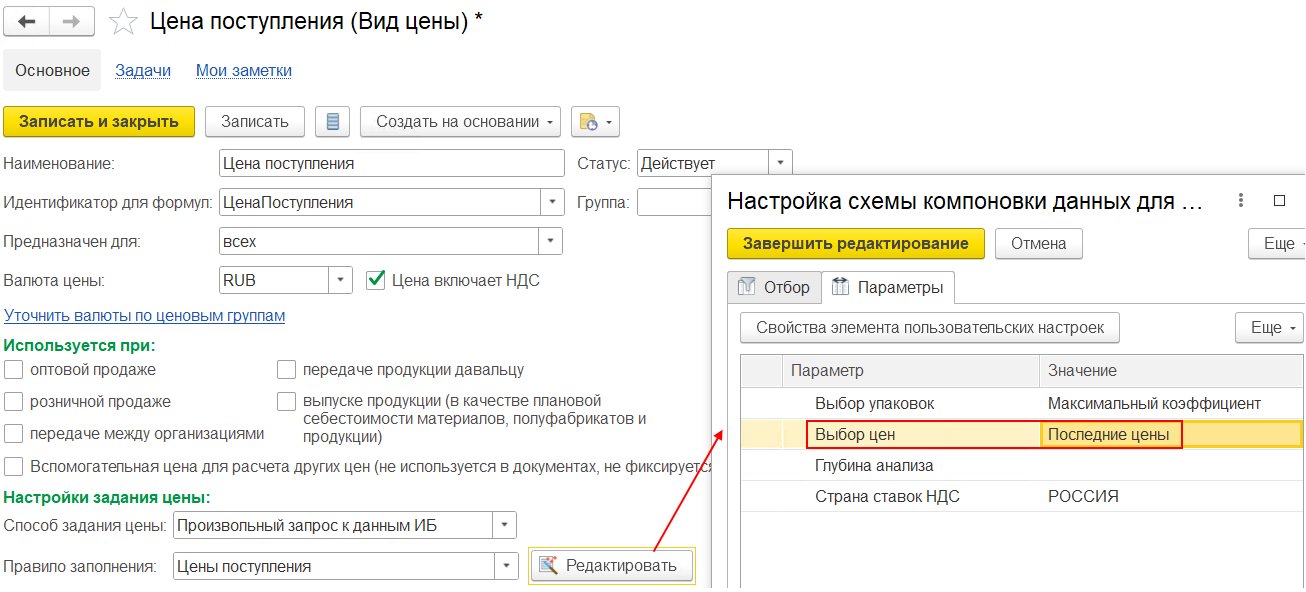Image resolution: width=1306 pixels, height=592 pixels.
Task: Uncheck the Цена включает НДС checkbox
Action: point(376,280)
